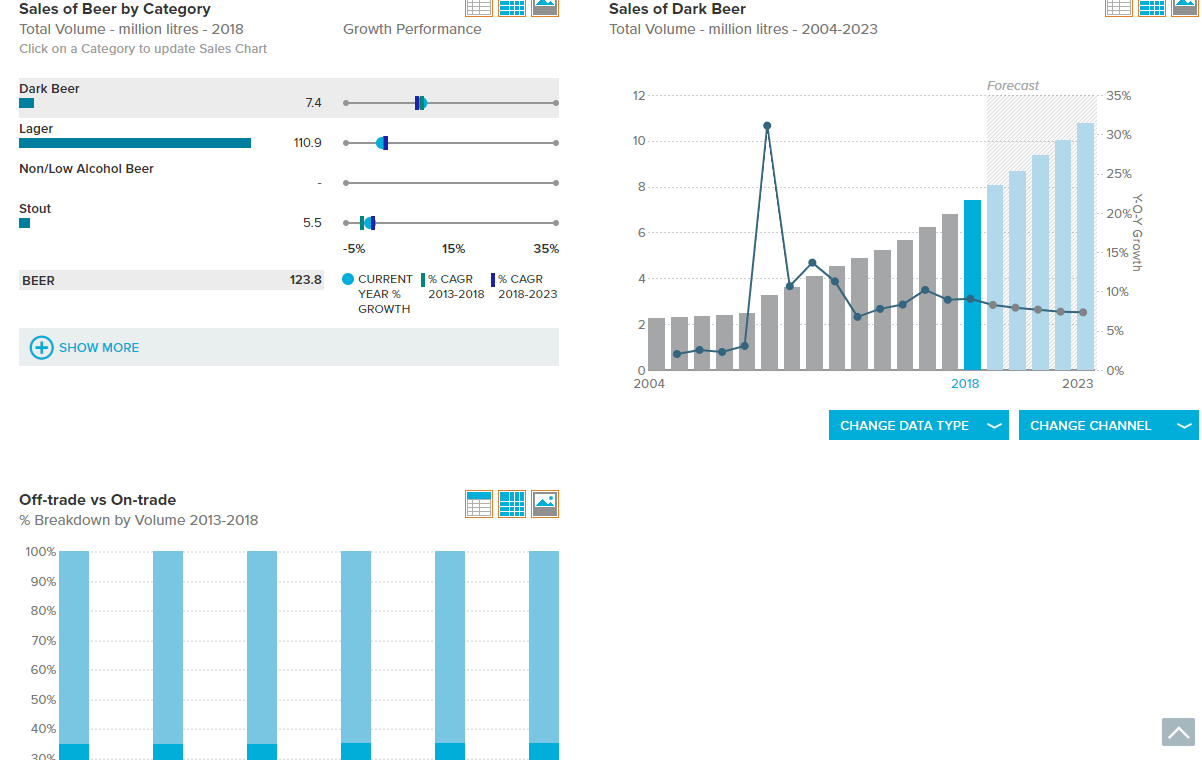Expand the SHOW MORE categories row
The height and width of the screenshot is (760, 1202).
289,347
